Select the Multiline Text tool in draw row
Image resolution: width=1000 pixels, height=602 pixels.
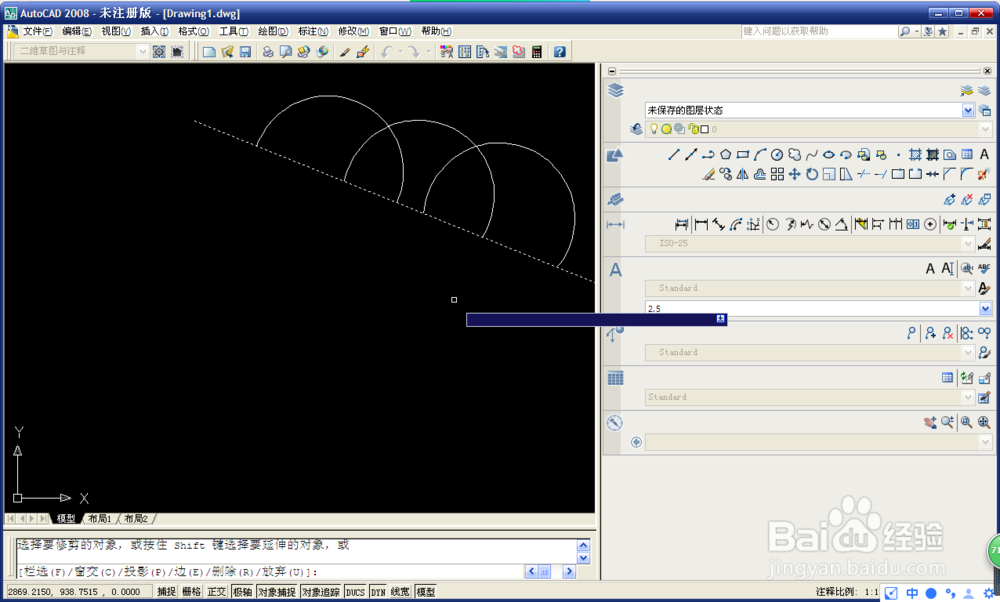(x=984, y=154)
